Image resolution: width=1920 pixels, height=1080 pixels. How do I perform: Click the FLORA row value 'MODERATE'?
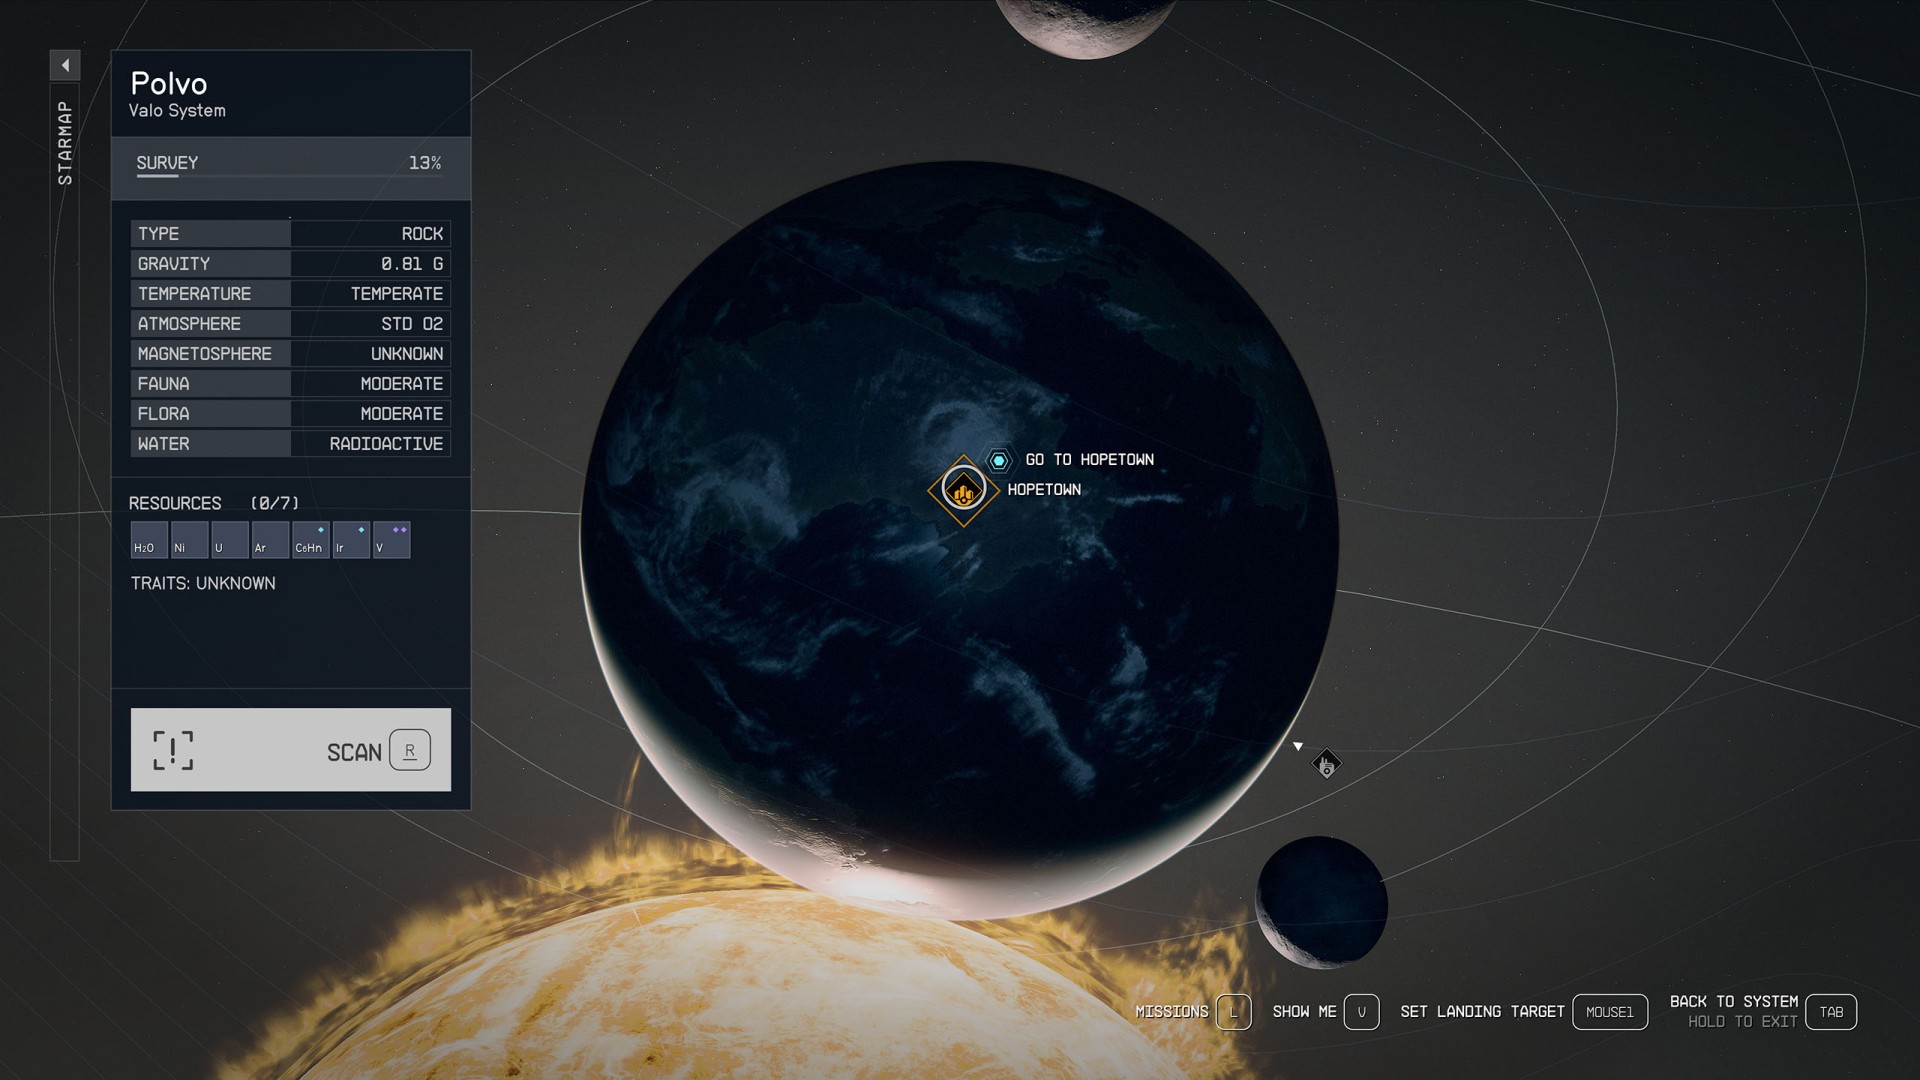click(x=402, y=414)
